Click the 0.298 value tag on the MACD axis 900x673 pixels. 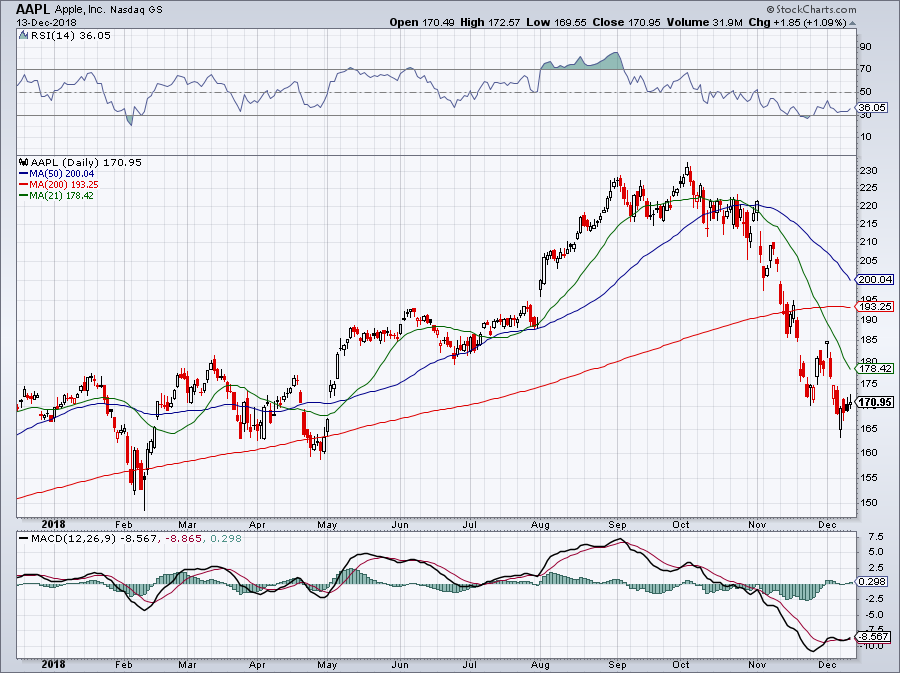(x=872, y=582)
